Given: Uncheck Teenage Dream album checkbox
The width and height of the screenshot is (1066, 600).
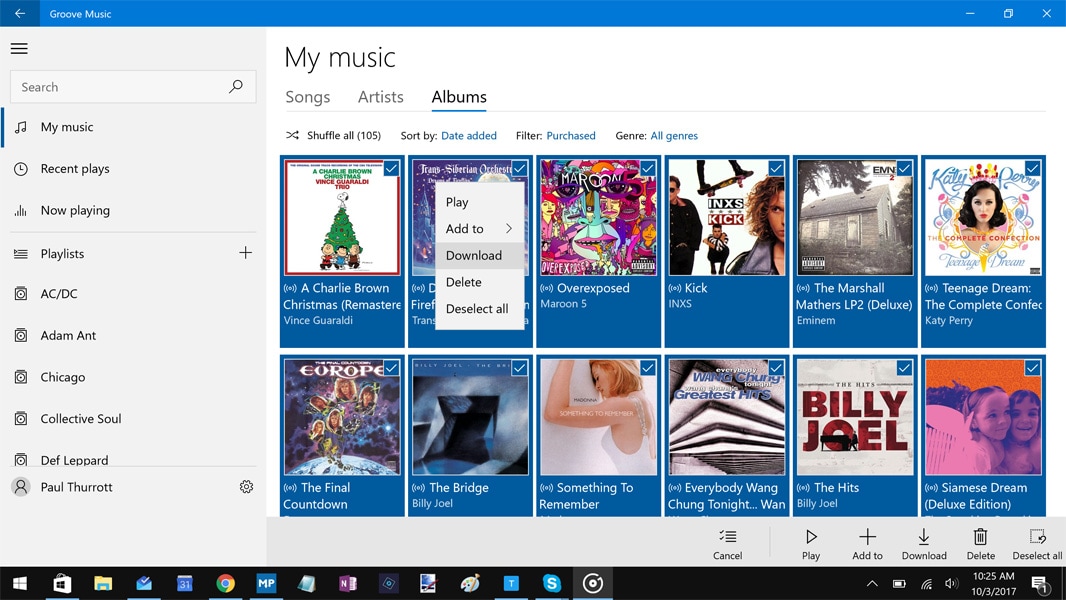Looking at the screenshot, I should coord(1033,168).
